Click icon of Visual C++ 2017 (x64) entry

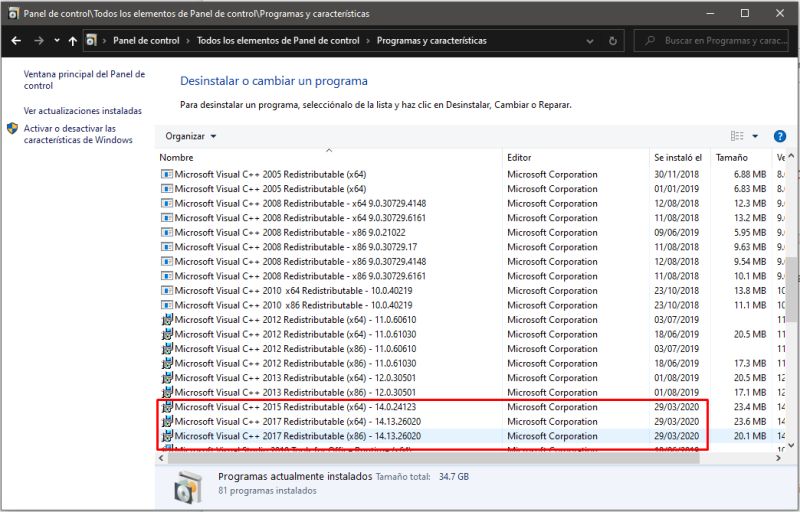click(167, 421)
